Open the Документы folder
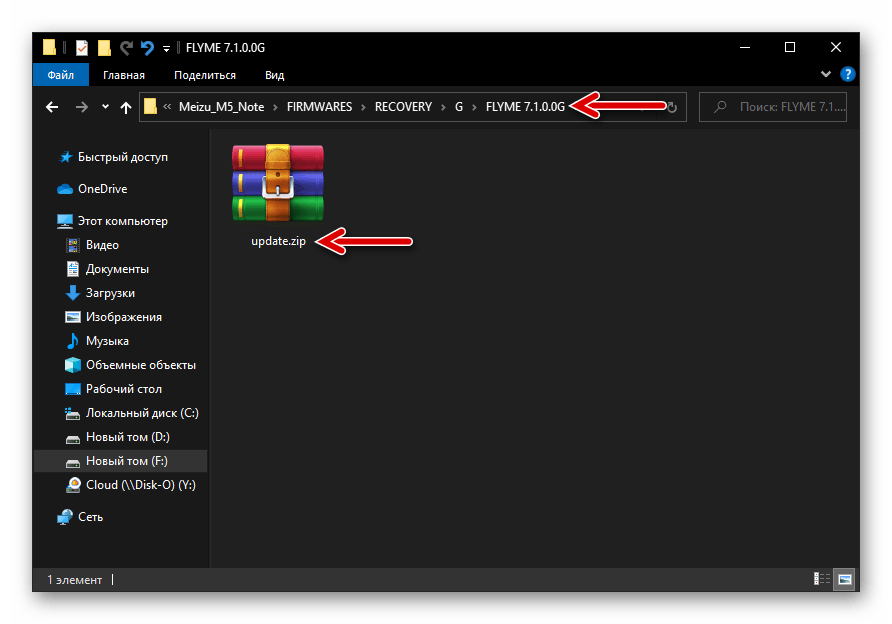This screenshot has width=892, height=624. click(x=117, y=269)
